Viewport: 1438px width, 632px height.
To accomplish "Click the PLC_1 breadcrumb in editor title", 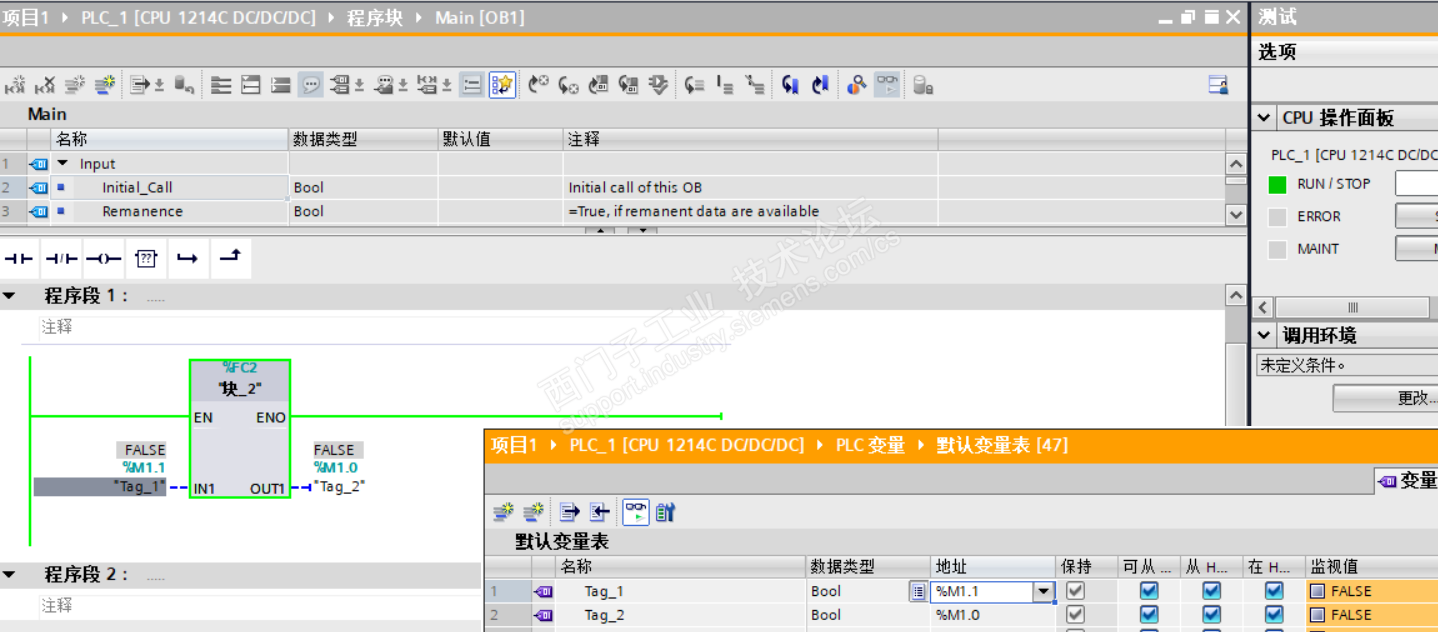I will [x=198, y=18].
